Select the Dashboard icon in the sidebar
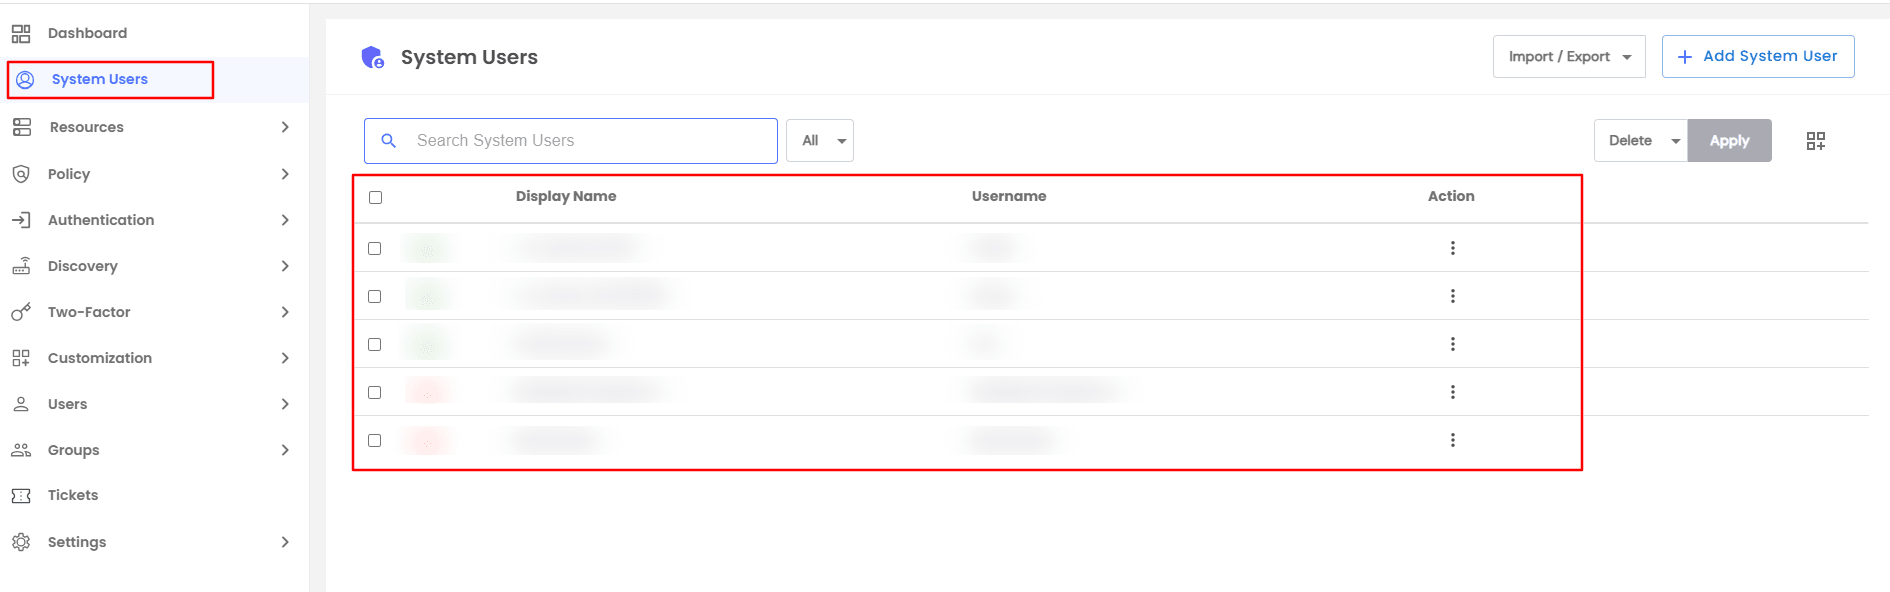This screenshot has width=1890, height=592. coord(21,33)
